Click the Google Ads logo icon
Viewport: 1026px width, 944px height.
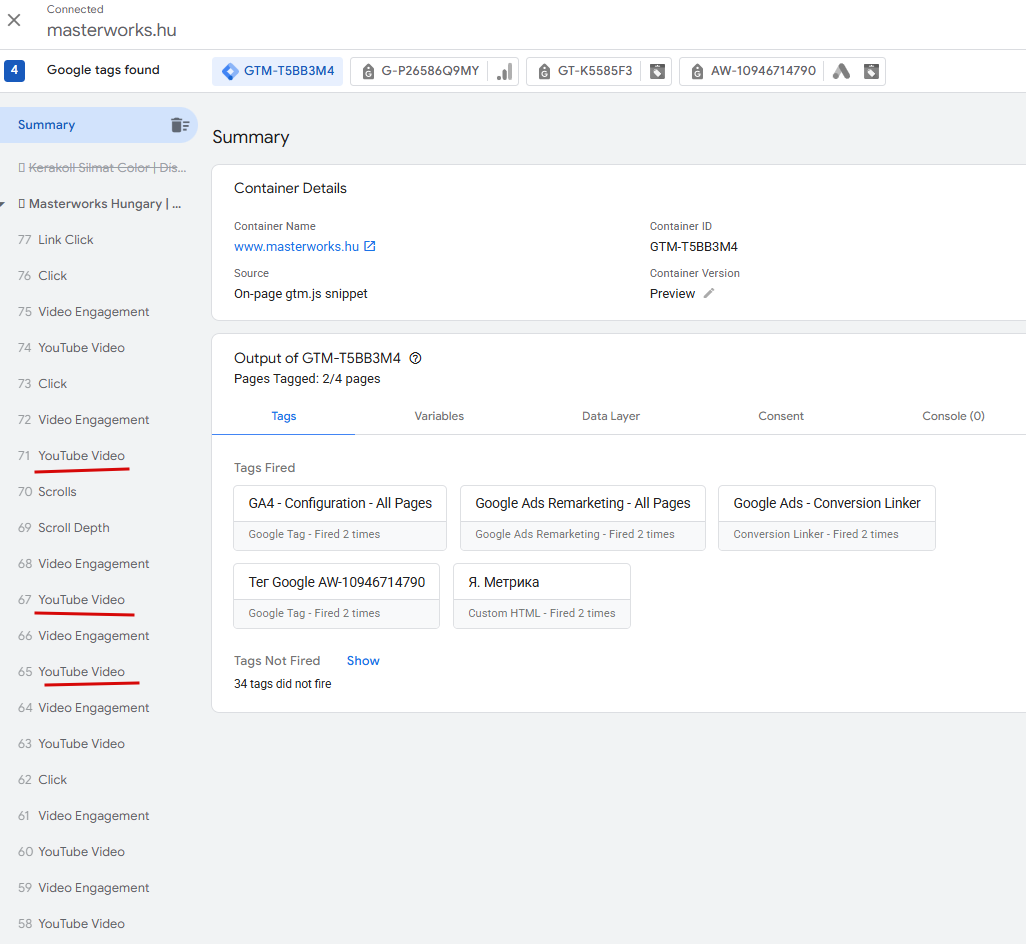(841, 71)
